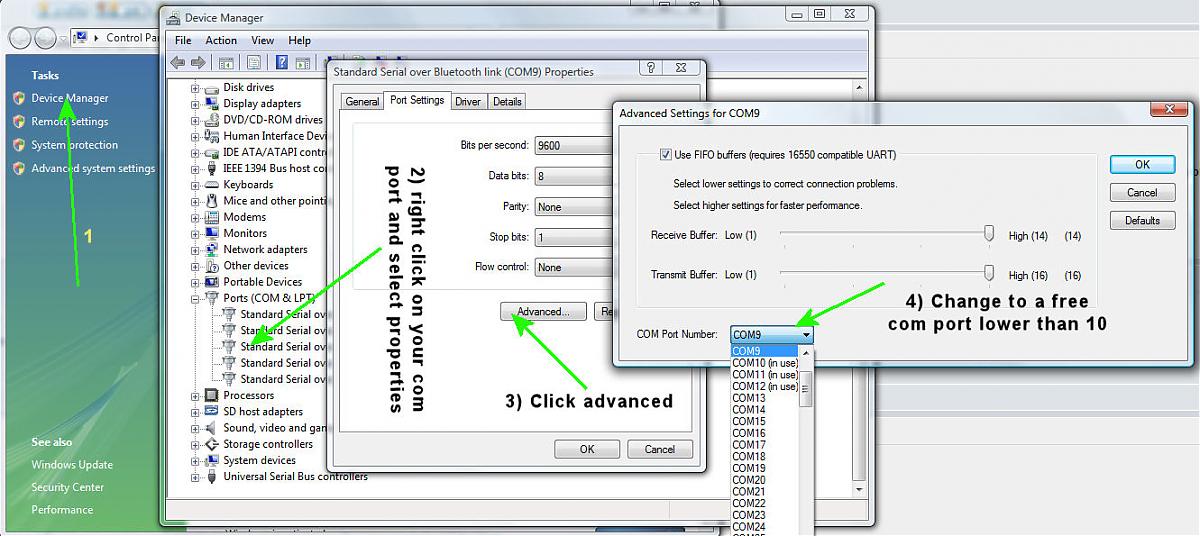Collapse the Ports (COM & LPT) tree node
This screenshot has width=1200, height=536.
pos(195,298)
